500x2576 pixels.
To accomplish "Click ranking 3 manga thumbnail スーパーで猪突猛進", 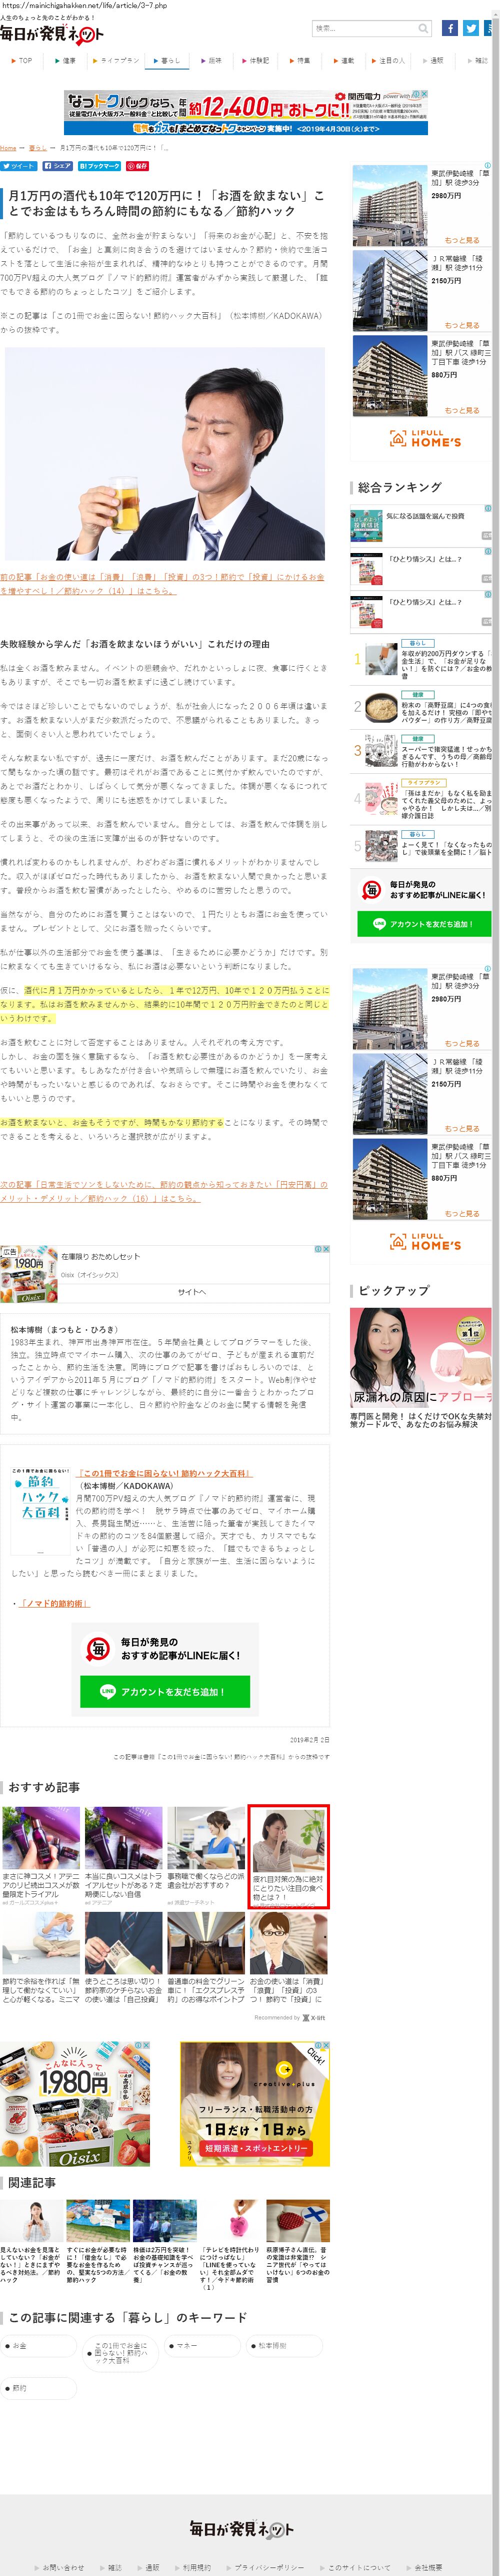I will 380,751.
